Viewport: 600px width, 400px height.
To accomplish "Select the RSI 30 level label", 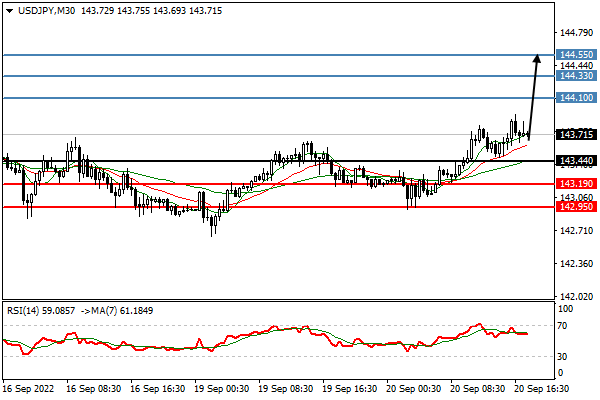I will pyautogui.click(x=565, y=356).
